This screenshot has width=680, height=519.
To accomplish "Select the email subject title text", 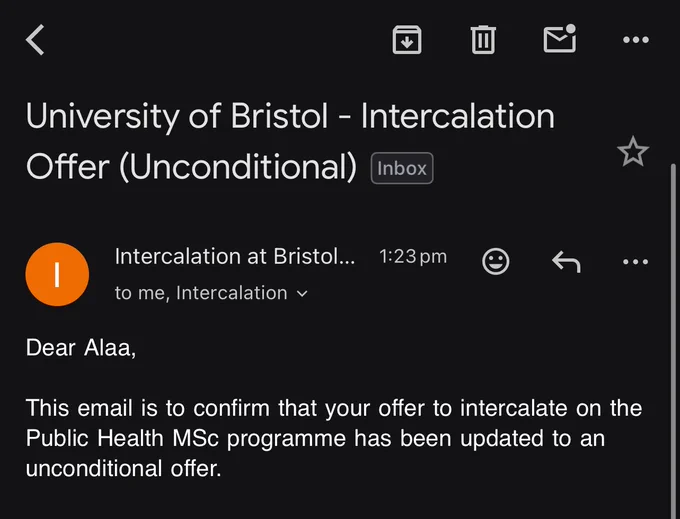I will click(290, 141).
